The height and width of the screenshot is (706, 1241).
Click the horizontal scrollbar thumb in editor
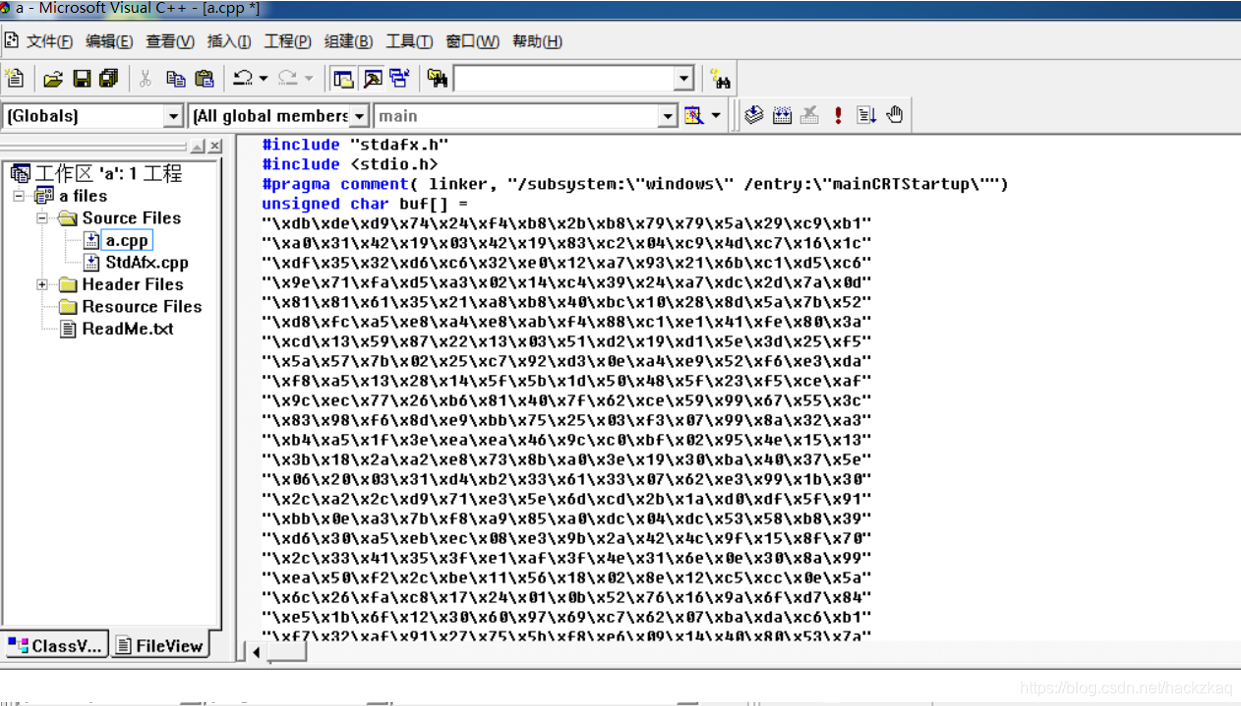coord(287,652)
